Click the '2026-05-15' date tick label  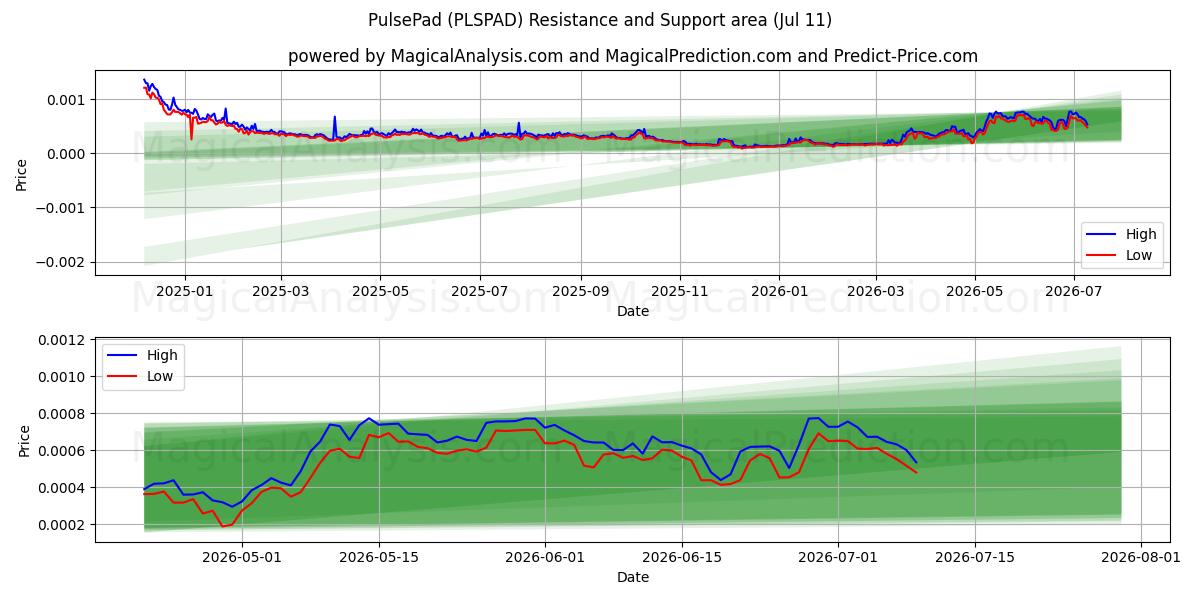coord(380,558)
